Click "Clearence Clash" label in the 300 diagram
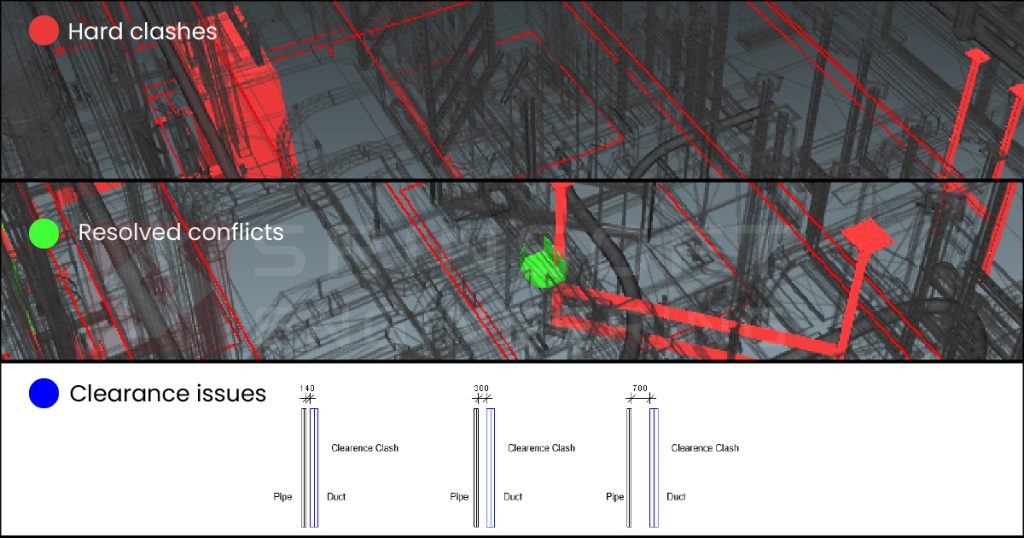The width and height of the screenshot is (1024, 538). coord(541,448)
